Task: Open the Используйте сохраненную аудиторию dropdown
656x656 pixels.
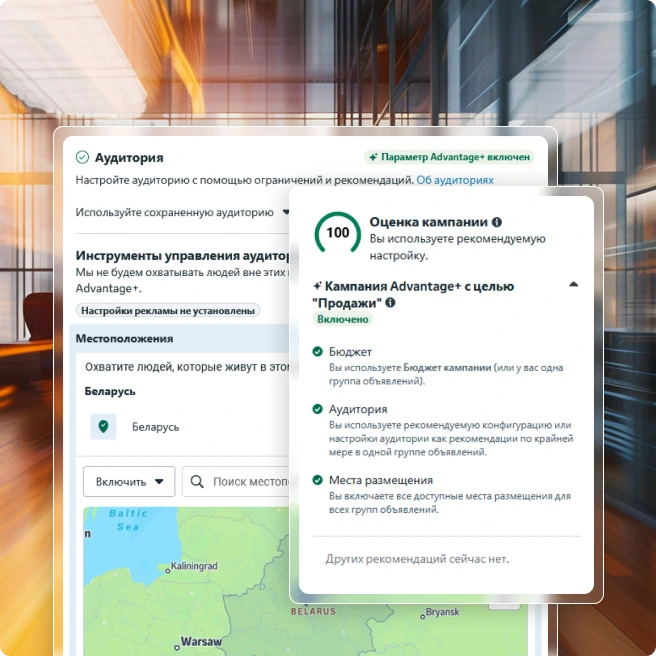Action: [x=184, y=212]
